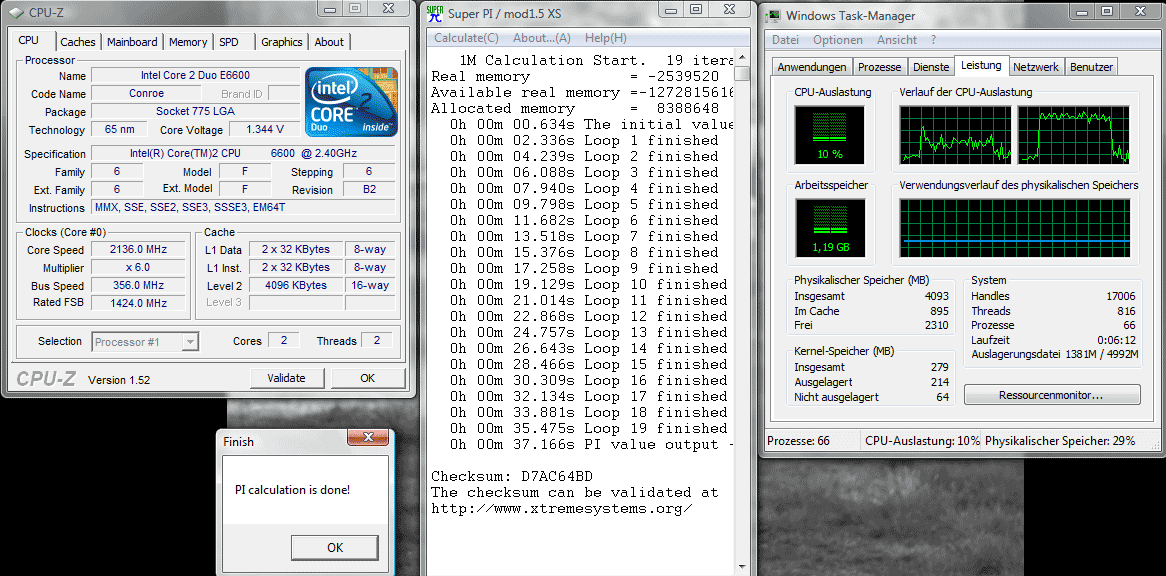Click the Prozesse: 66 status bar entry
The height and width of the screenshot is (576, 1166).
point(798,441)
